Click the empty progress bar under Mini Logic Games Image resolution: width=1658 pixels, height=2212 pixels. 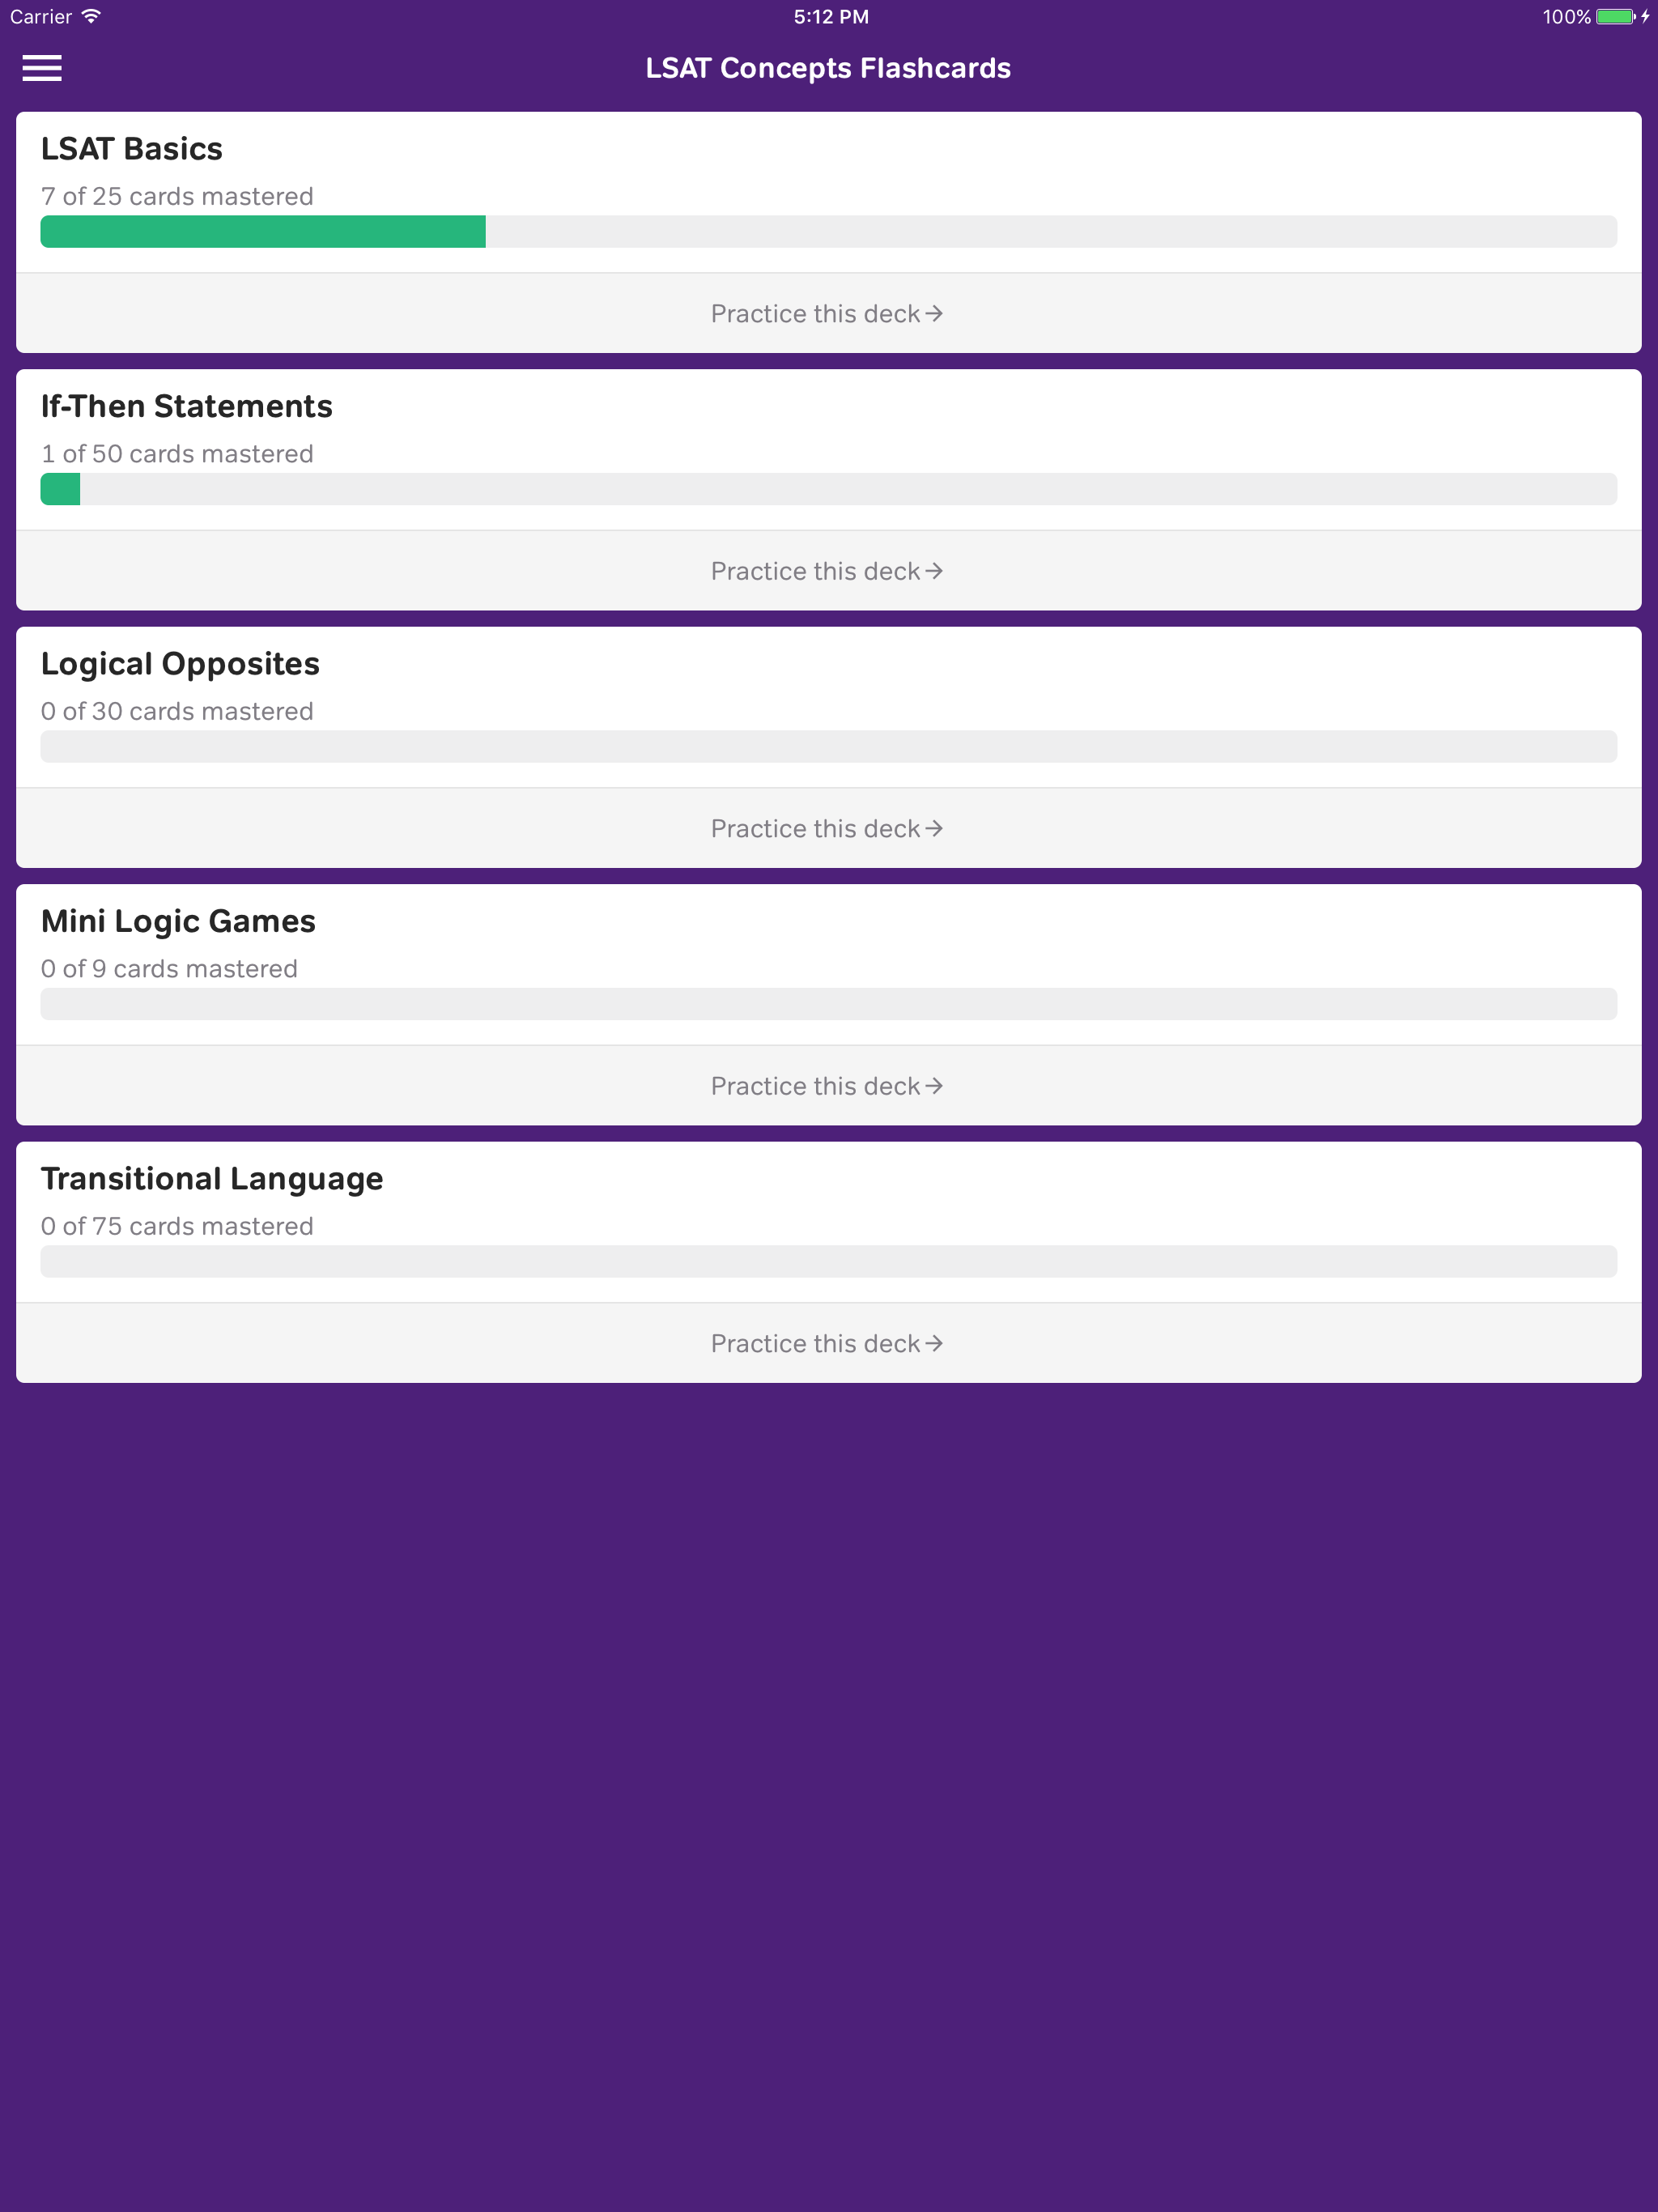click(x=828, y=1003)
